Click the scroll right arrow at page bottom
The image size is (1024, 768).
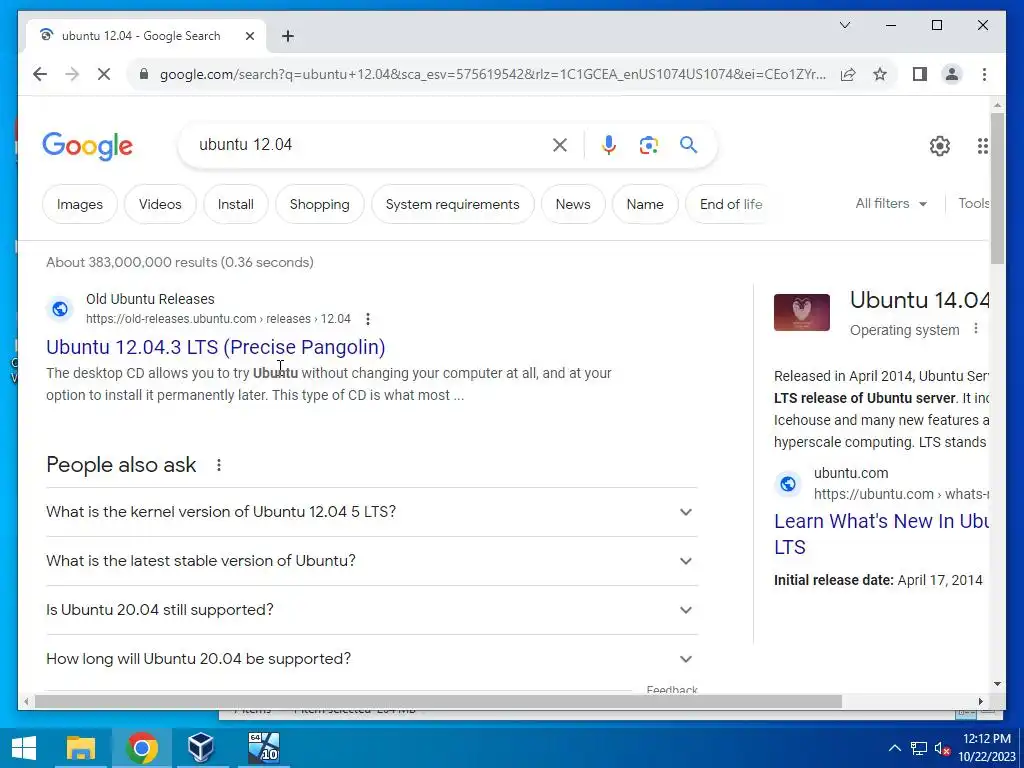pos(980,701)
